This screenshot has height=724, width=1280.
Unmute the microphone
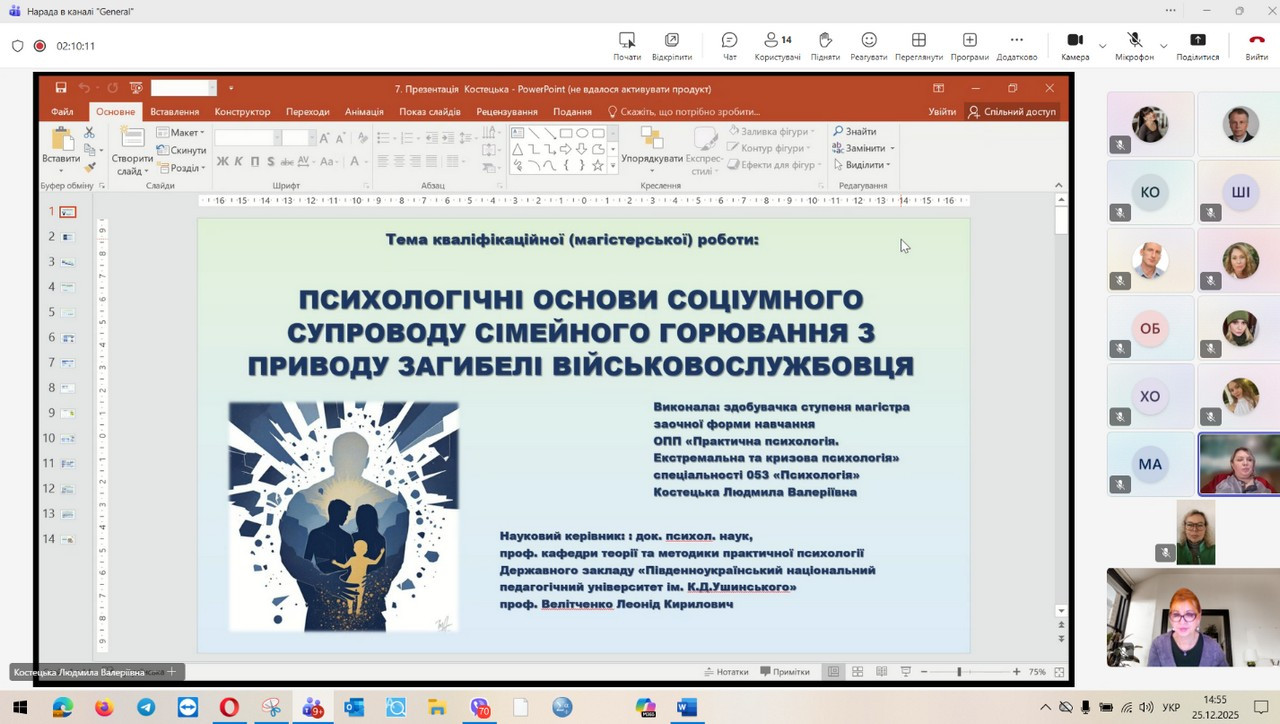click(1135, 45)
